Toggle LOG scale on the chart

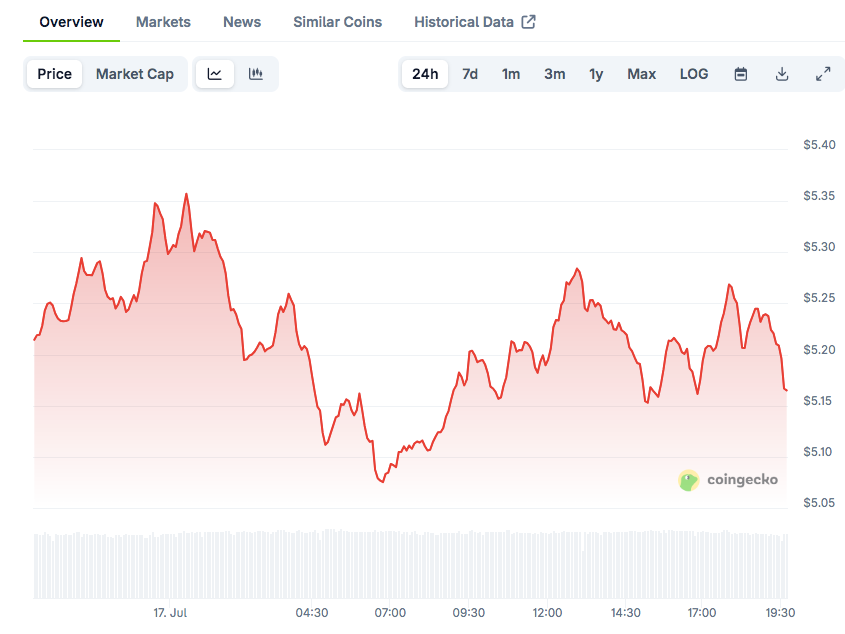[694, 74]
